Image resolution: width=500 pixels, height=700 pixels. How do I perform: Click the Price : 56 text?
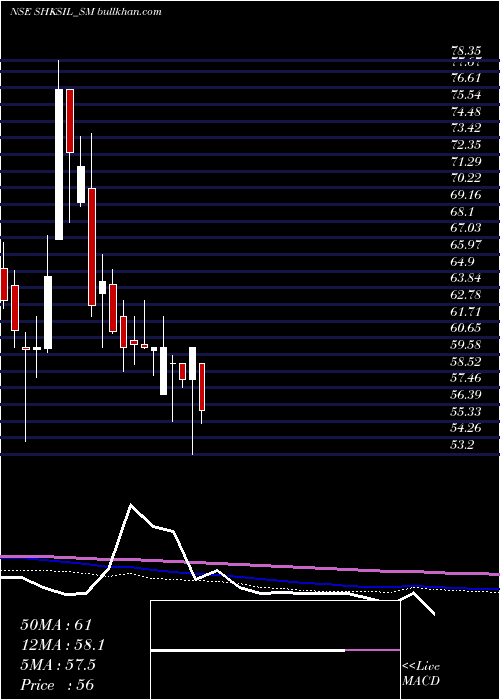(x=57, y=685)
